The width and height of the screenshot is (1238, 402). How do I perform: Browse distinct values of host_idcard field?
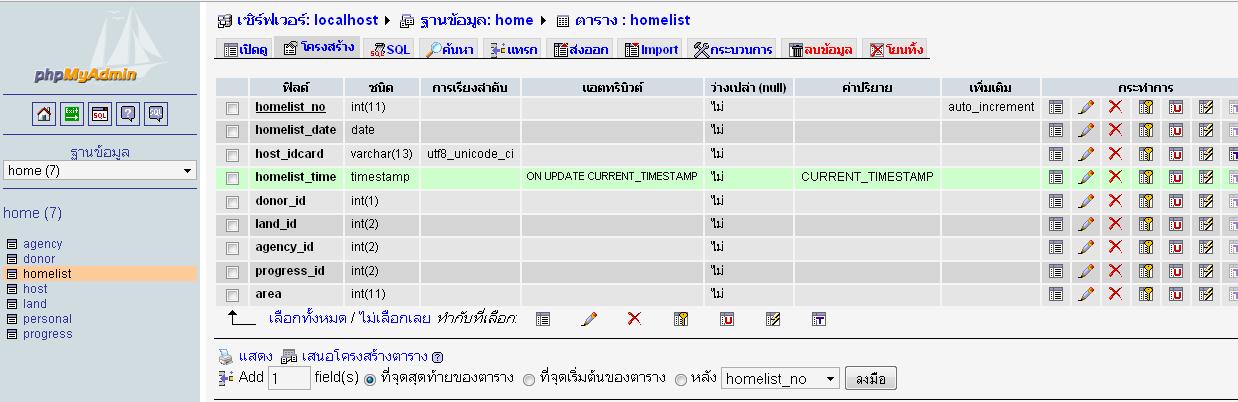(1056, 154)
